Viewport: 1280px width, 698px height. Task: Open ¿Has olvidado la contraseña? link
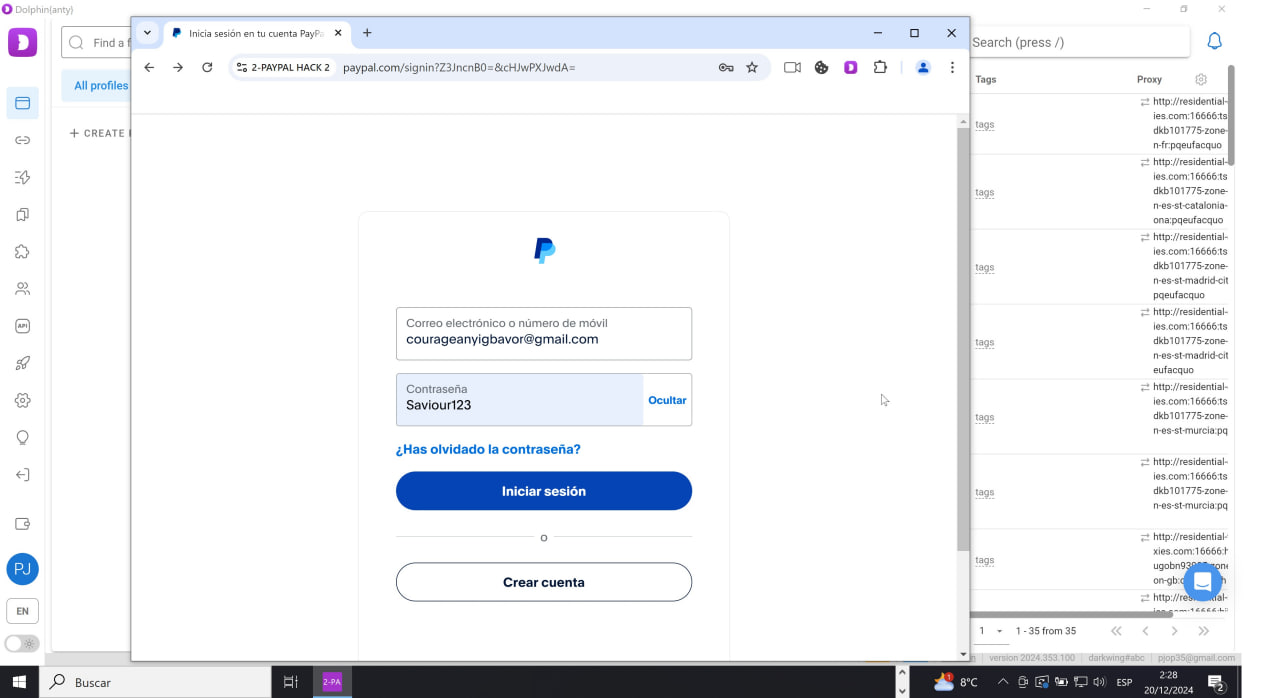click(x=488, y=449)
